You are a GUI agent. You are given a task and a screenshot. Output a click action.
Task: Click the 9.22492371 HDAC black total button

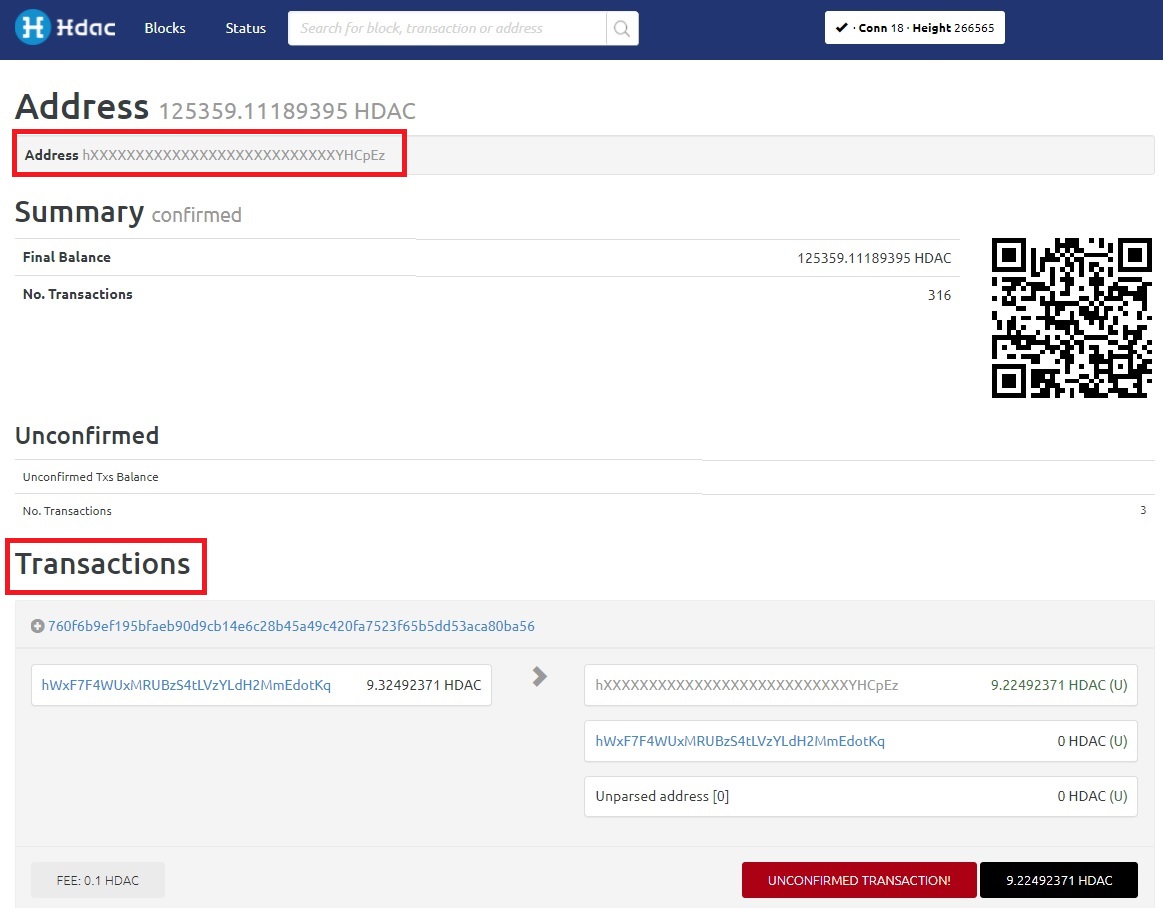(1058, 881)
